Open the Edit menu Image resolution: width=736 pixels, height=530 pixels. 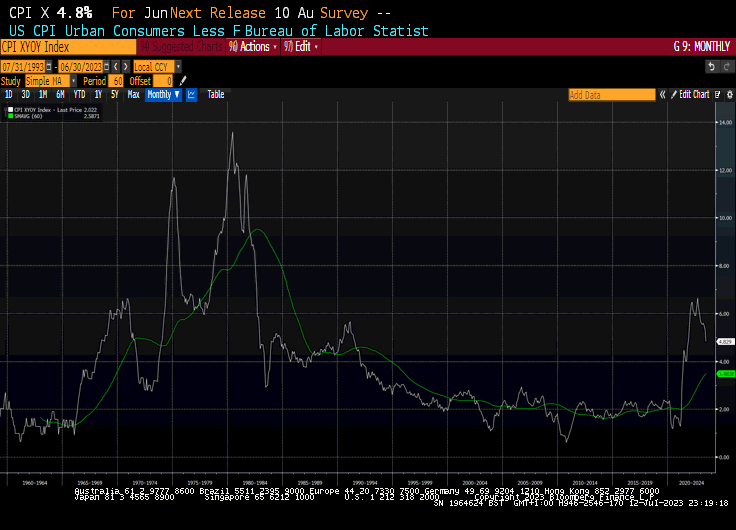click(301, 46)
